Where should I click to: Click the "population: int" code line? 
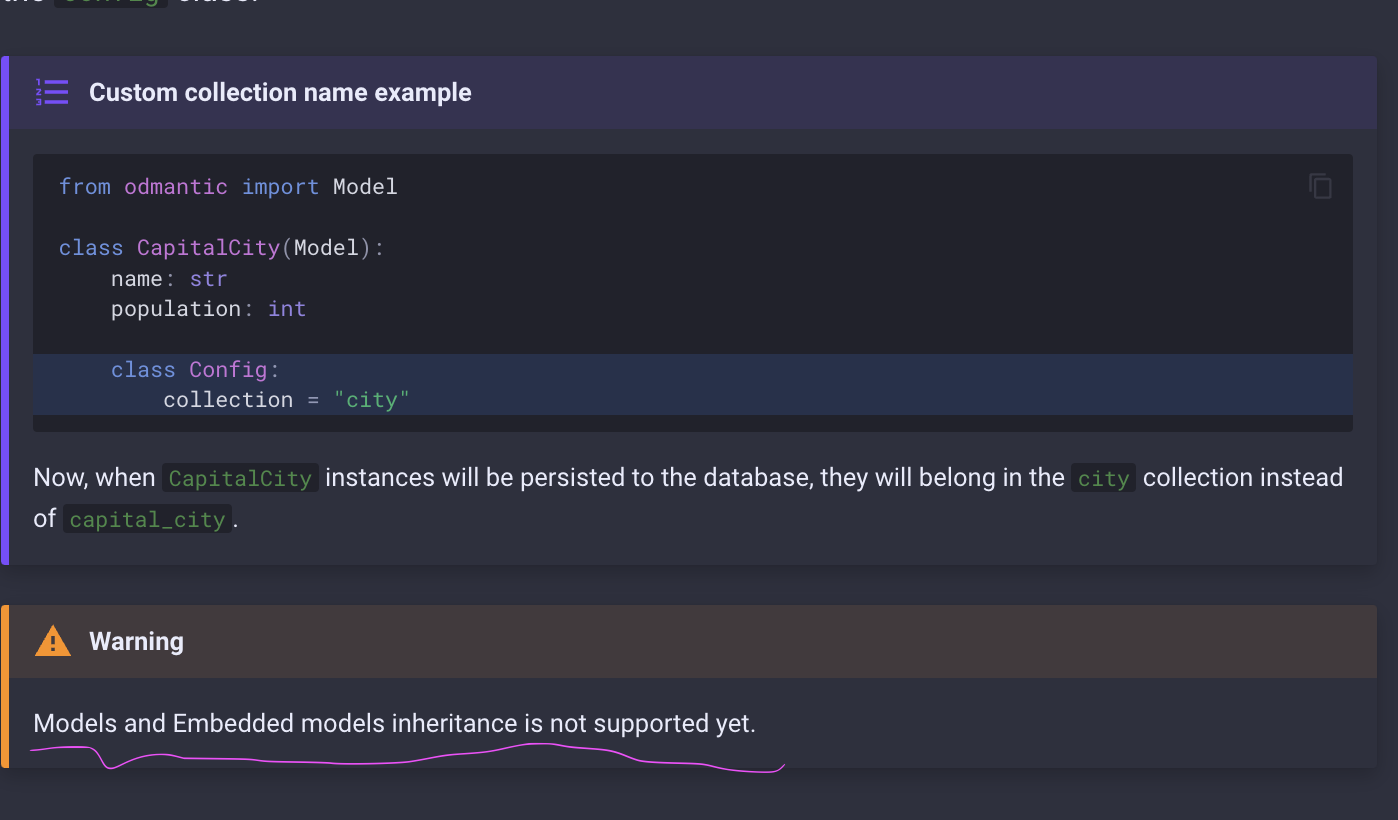coord(208,309)
